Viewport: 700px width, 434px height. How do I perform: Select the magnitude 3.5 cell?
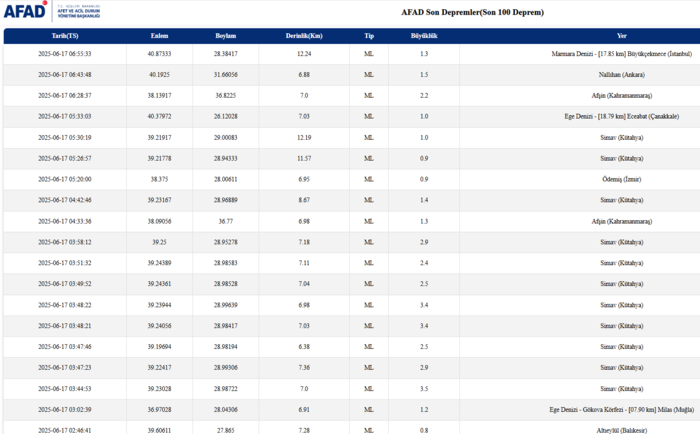(424, 389)
